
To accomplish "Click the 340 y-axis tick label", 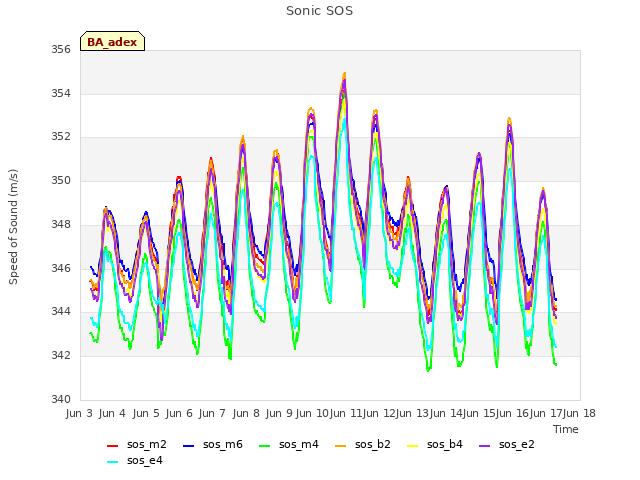I will click(x=61, y=399).
